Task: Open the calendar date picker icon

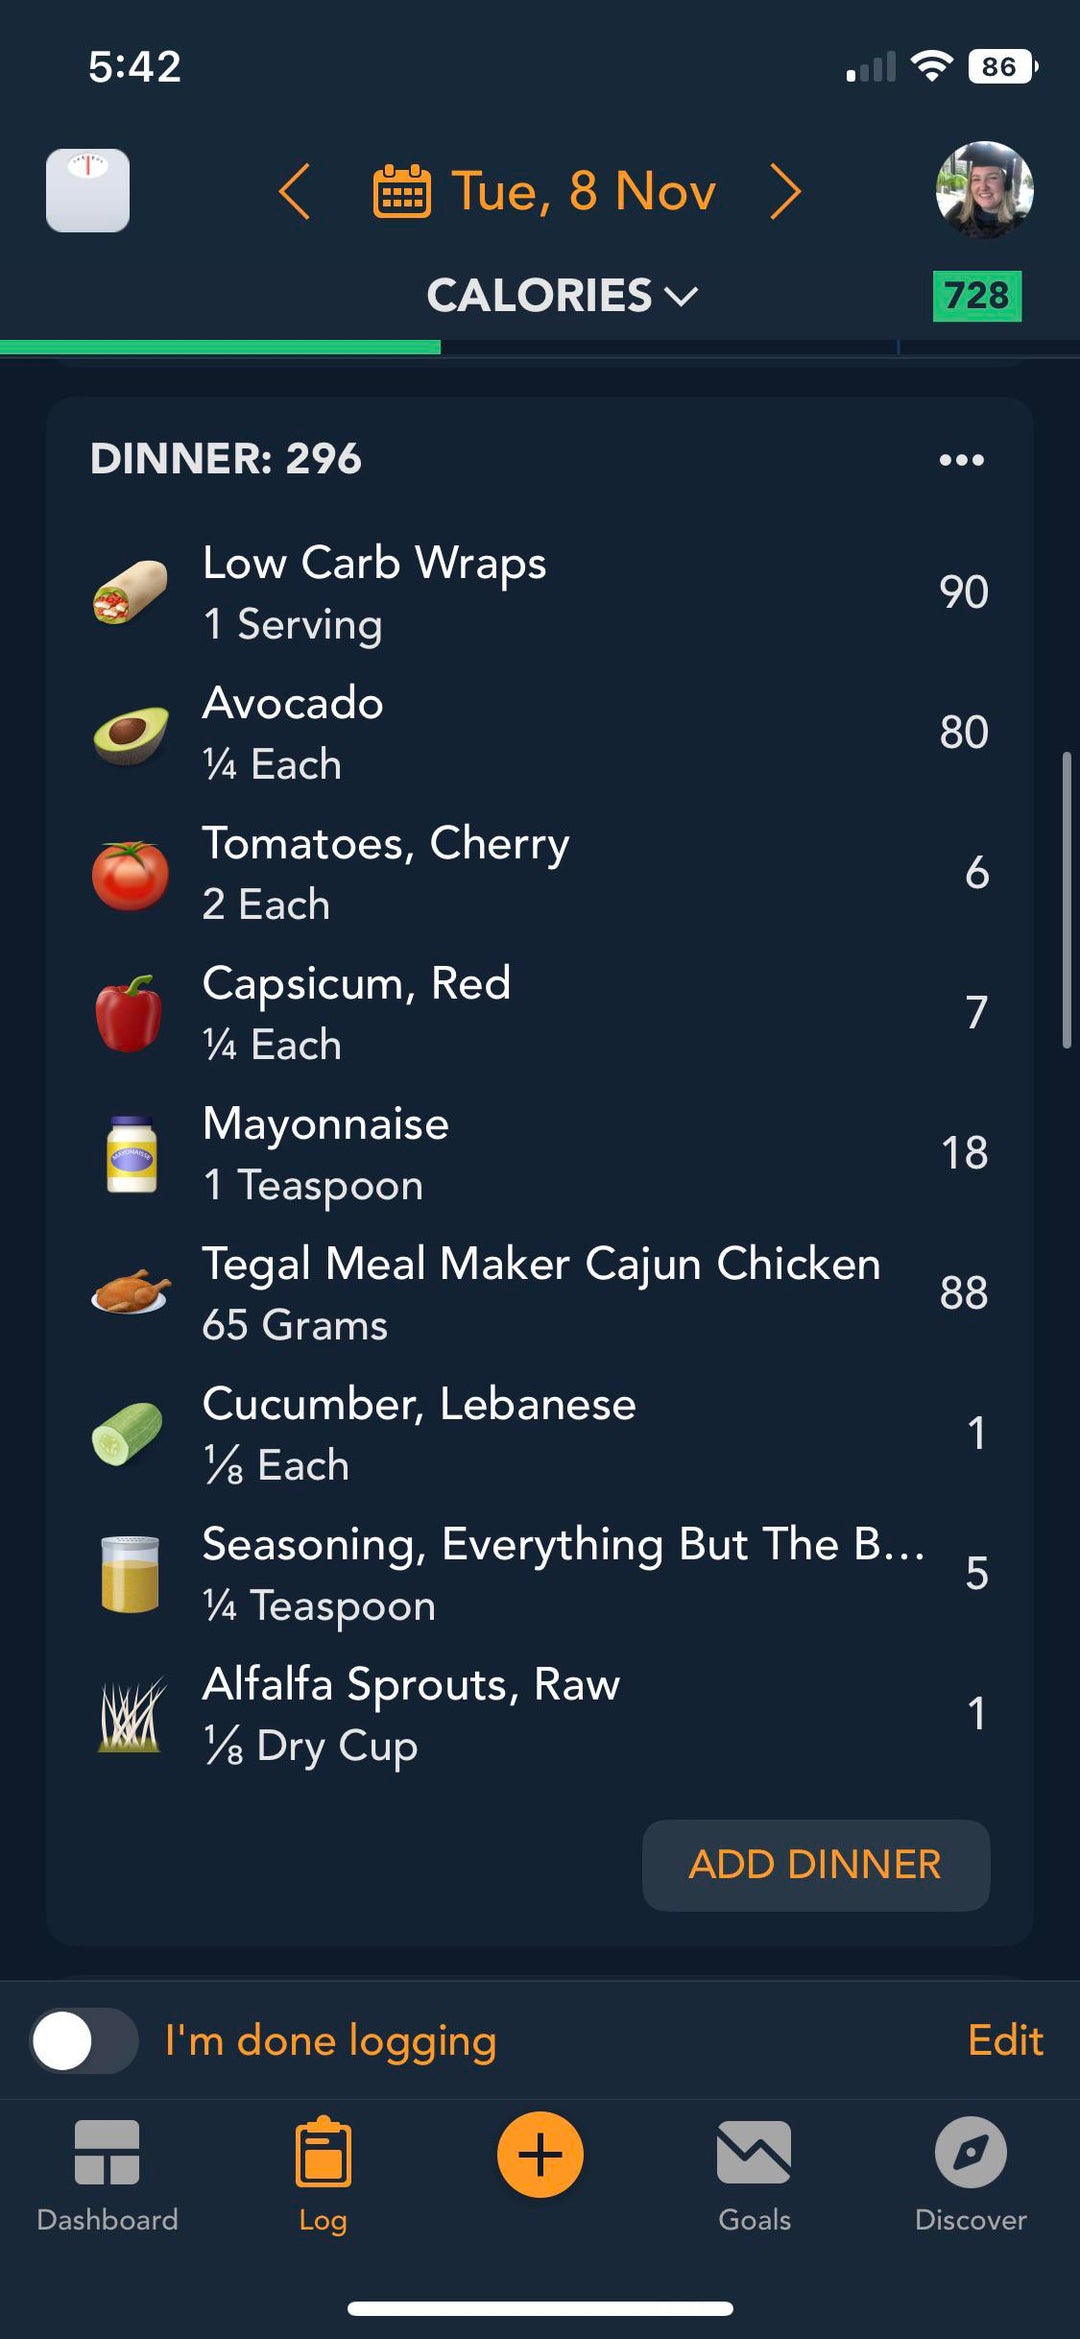Action: point(402,191)
